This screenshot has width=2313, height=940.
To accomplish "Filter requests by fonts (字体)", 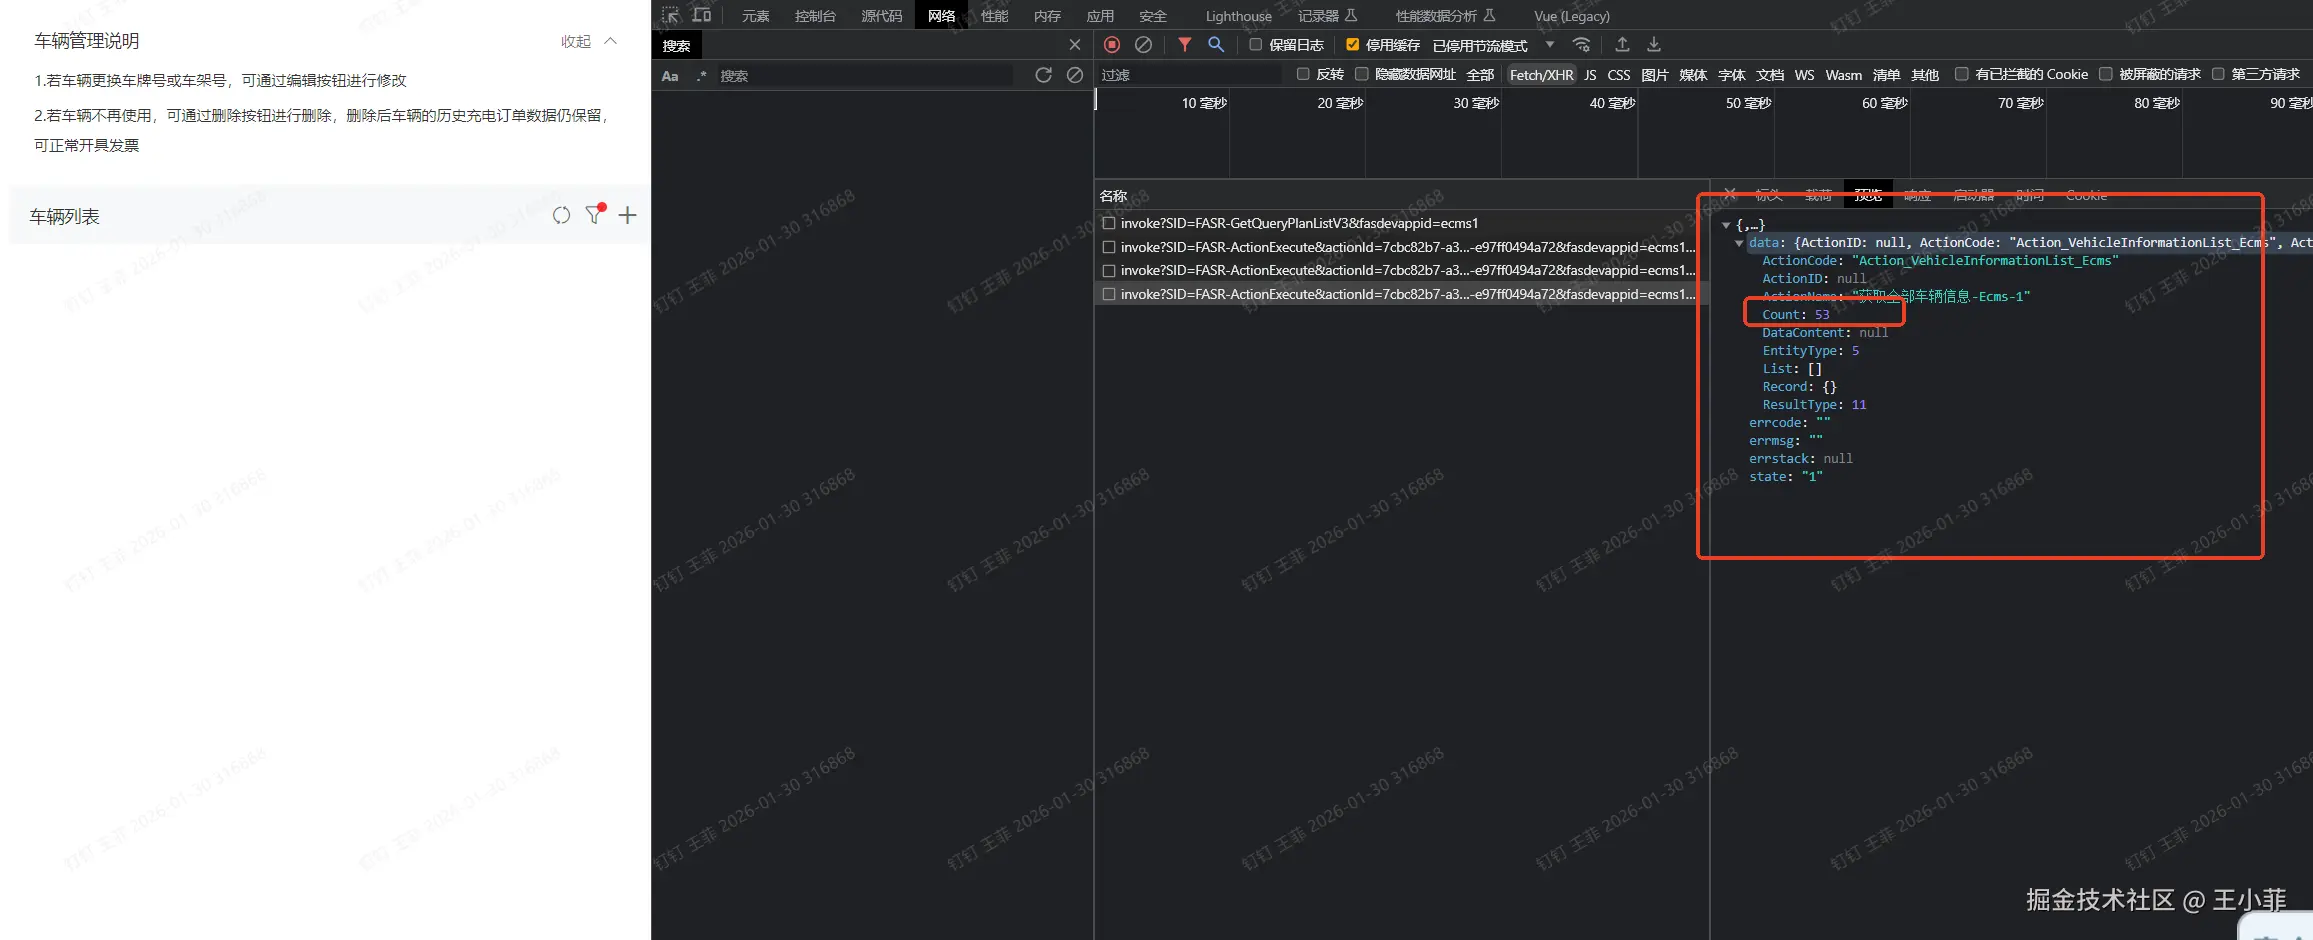I will [x=1731, y=75].
